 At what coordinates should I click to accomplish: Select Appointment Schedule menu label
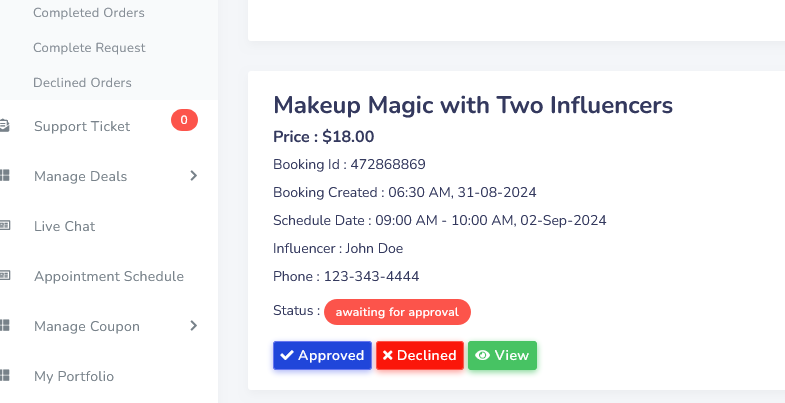(109, 276)
